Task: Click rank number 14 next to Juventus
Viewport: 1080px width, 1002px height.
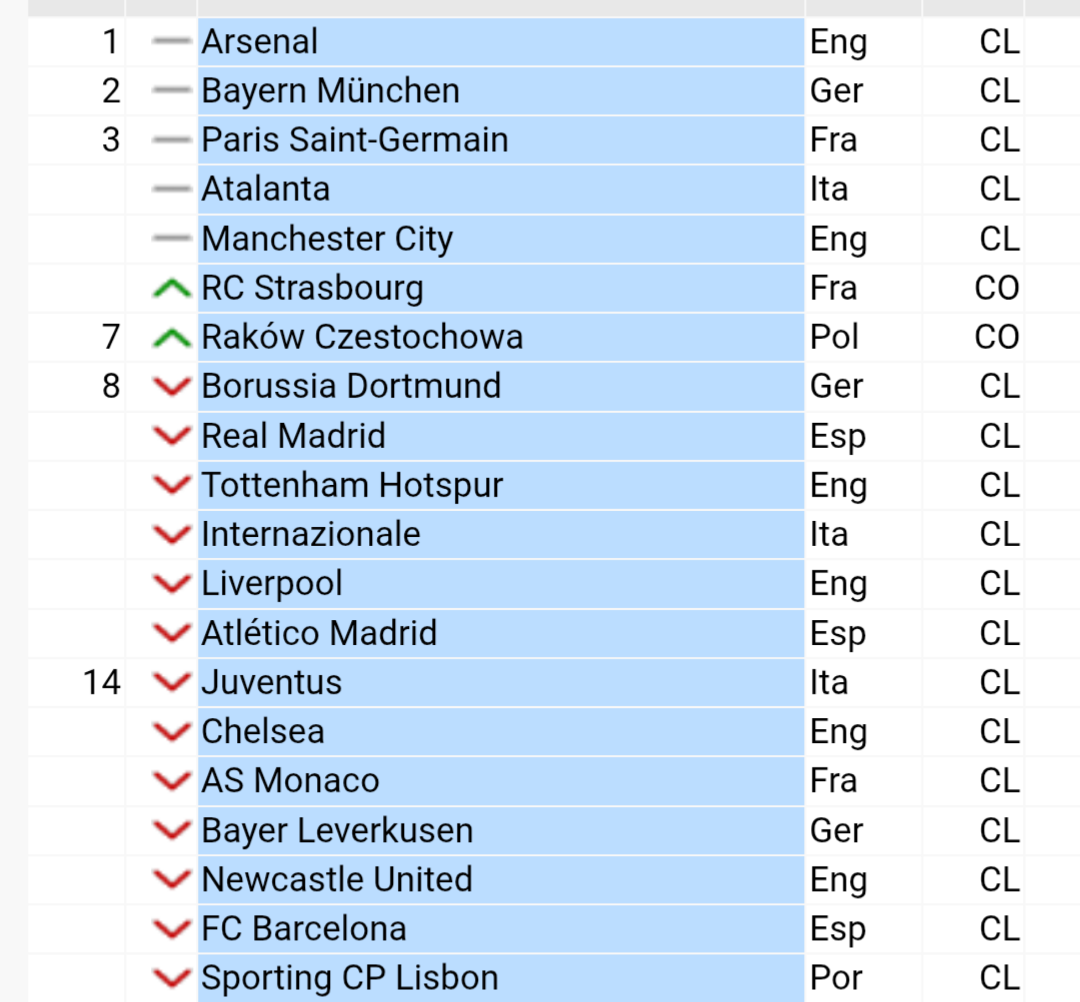Action: (101, 682)
